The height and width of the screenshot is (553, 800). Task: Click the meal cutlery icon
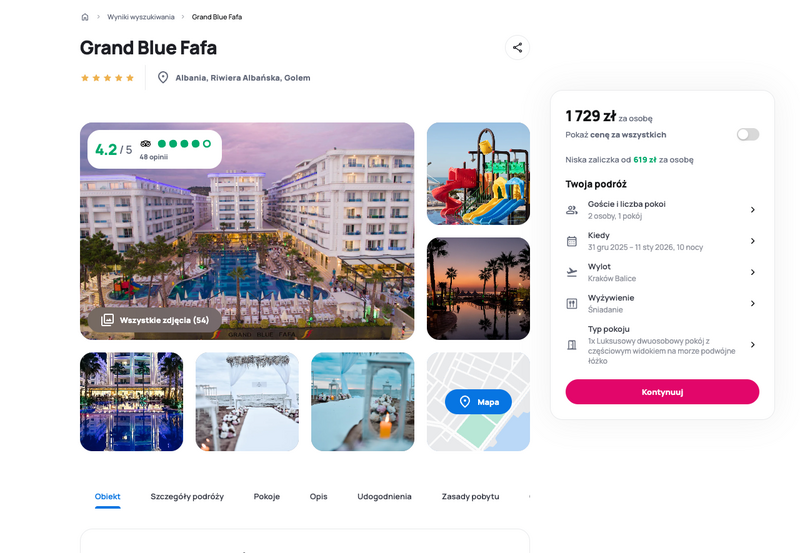[572, 304]
